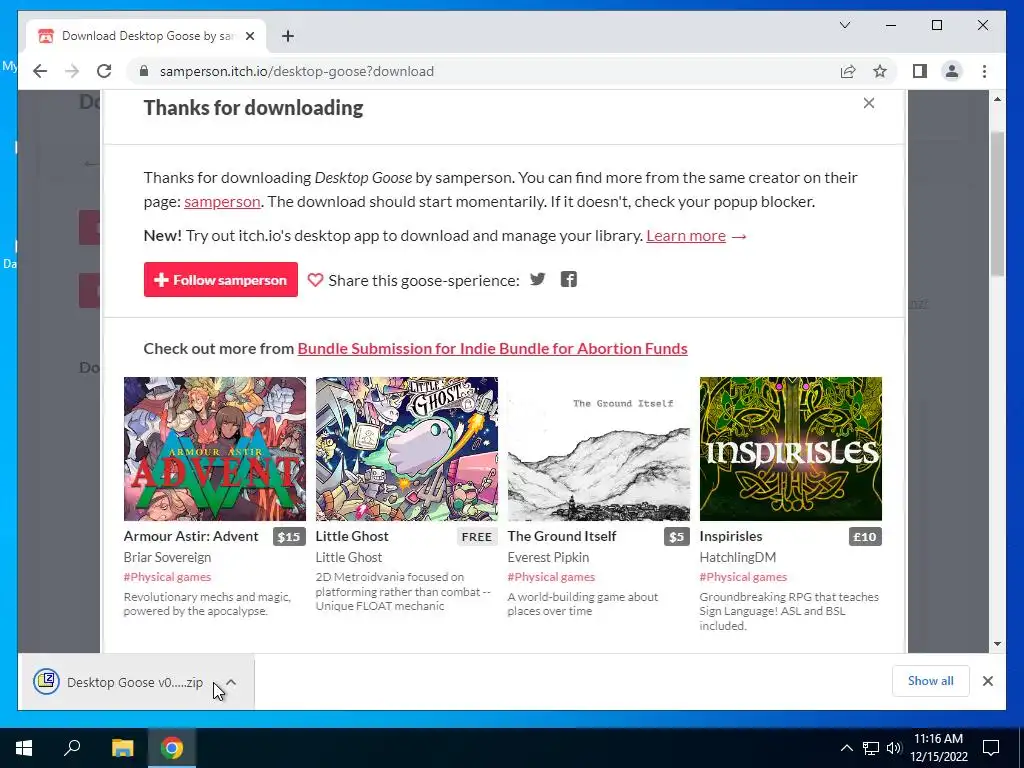Viewport: 1024px width, 768px height.
Task: Open The Ground Itself cover image
Action: tap(599, 449)
